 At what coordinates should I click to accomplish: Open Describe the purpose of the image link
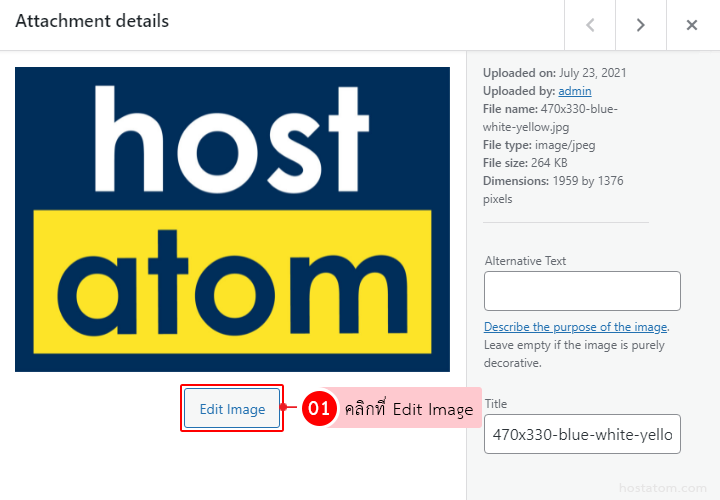(x=575, y=327)
